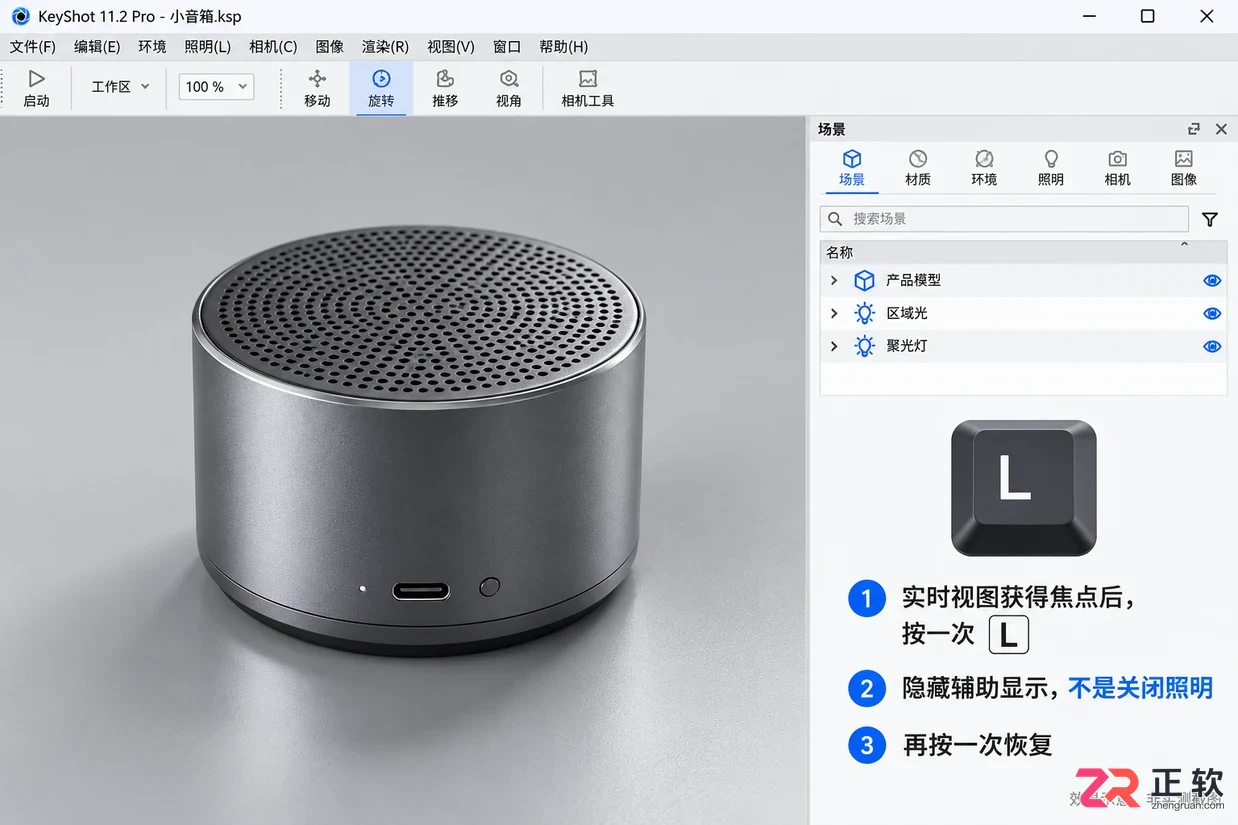Screen dimensions: 1238x825
Task: Open the 视图(V) menu
Action: (450, 47)
